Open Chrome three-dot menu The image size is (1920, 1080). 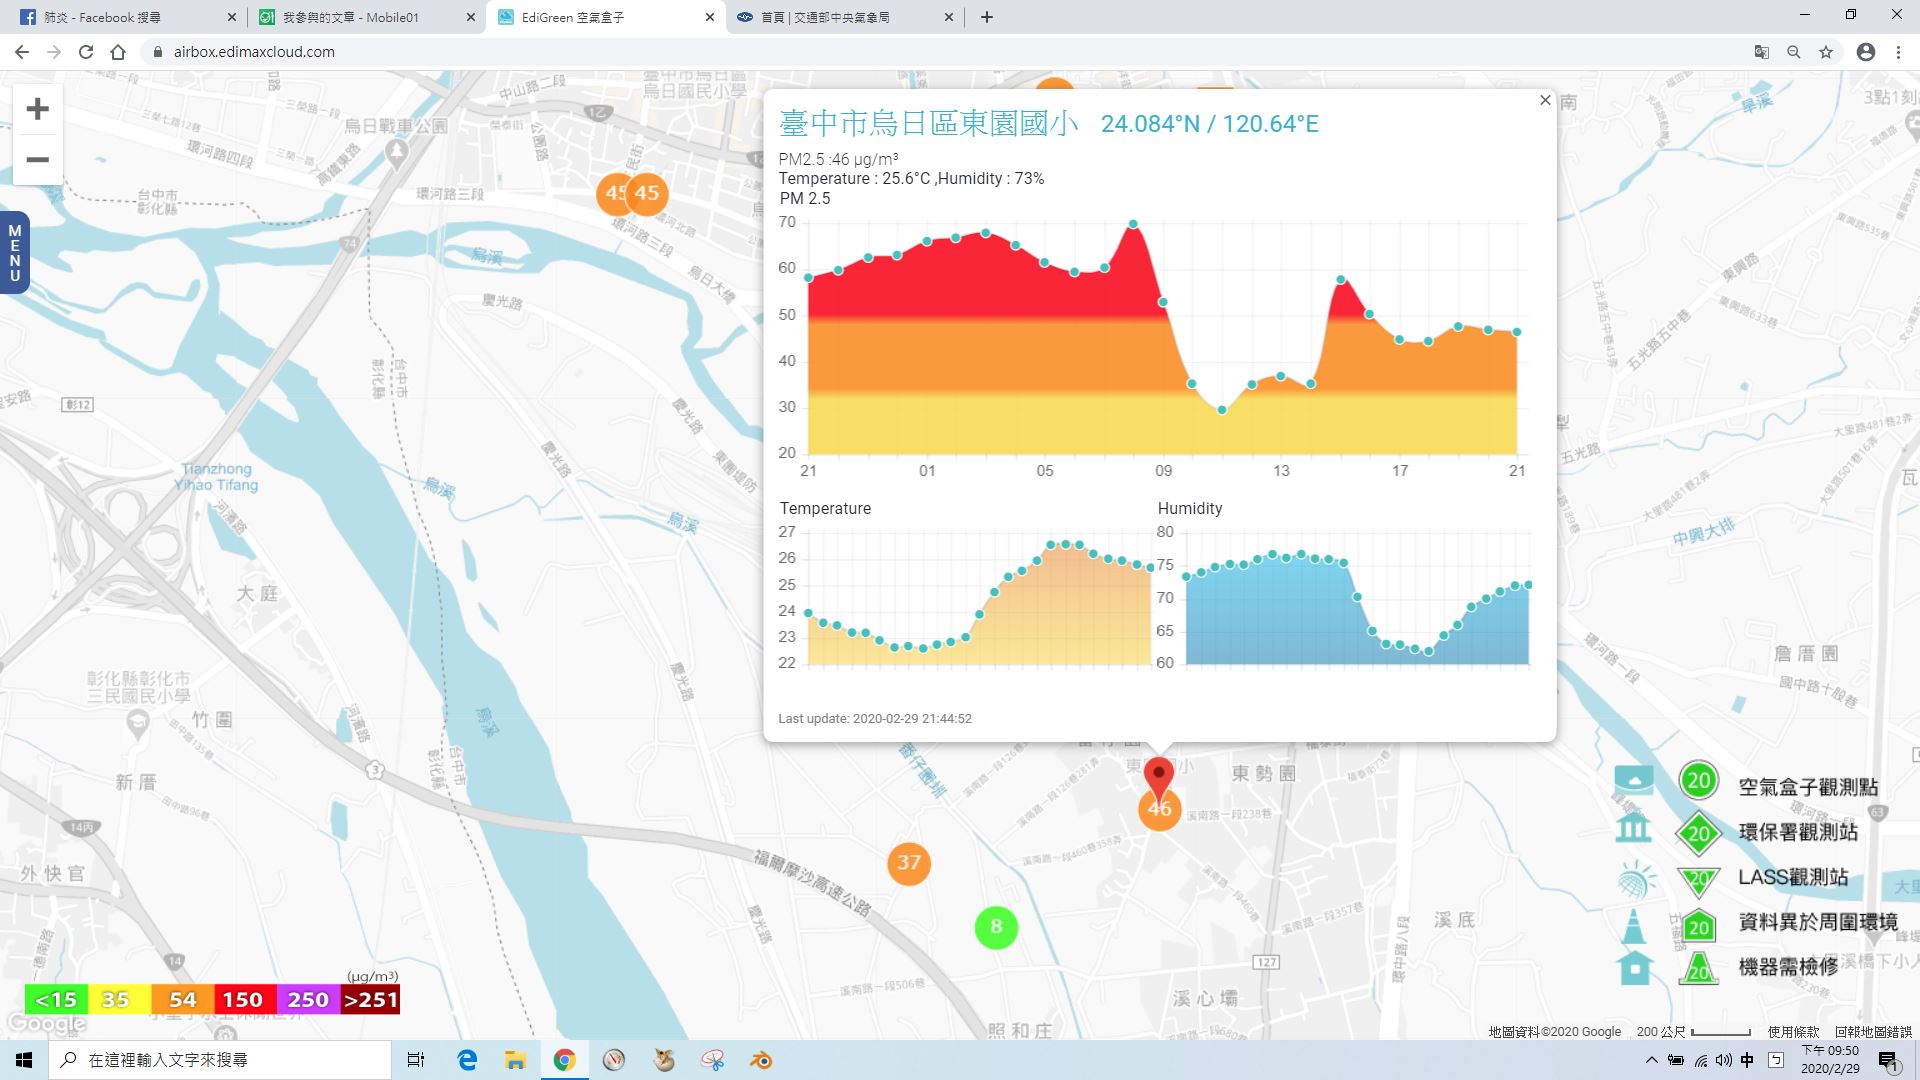click(x=1898, y=52)
